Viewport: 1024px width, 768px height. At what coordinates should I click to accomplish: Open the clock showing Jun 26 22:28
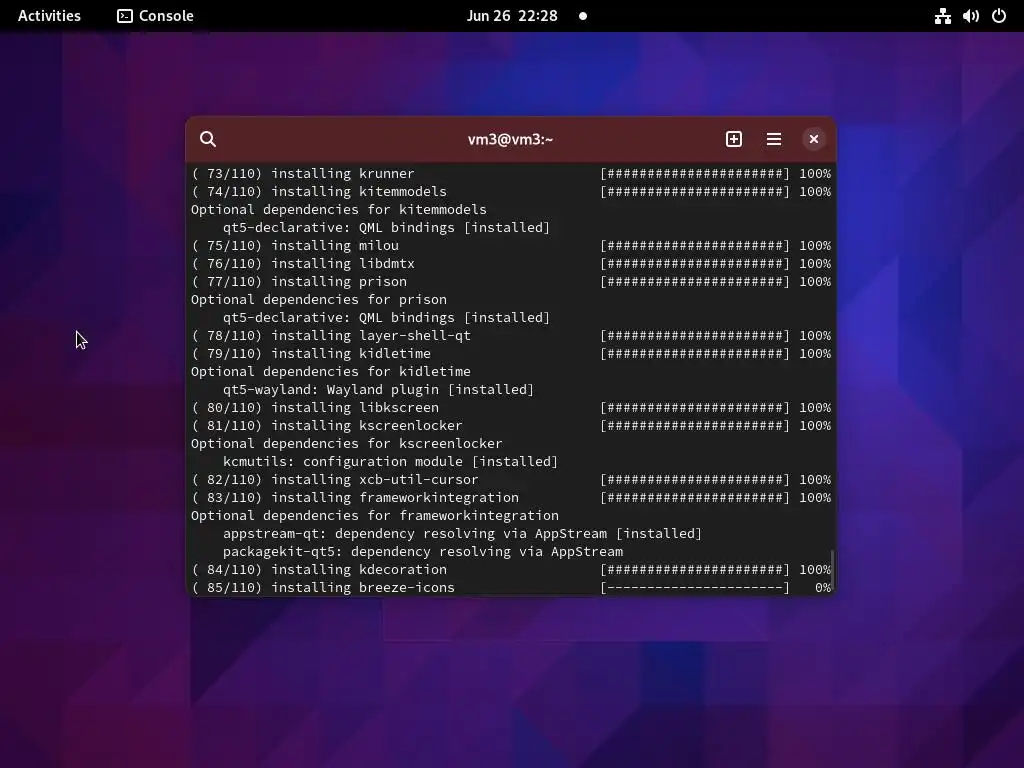point(512,16)
